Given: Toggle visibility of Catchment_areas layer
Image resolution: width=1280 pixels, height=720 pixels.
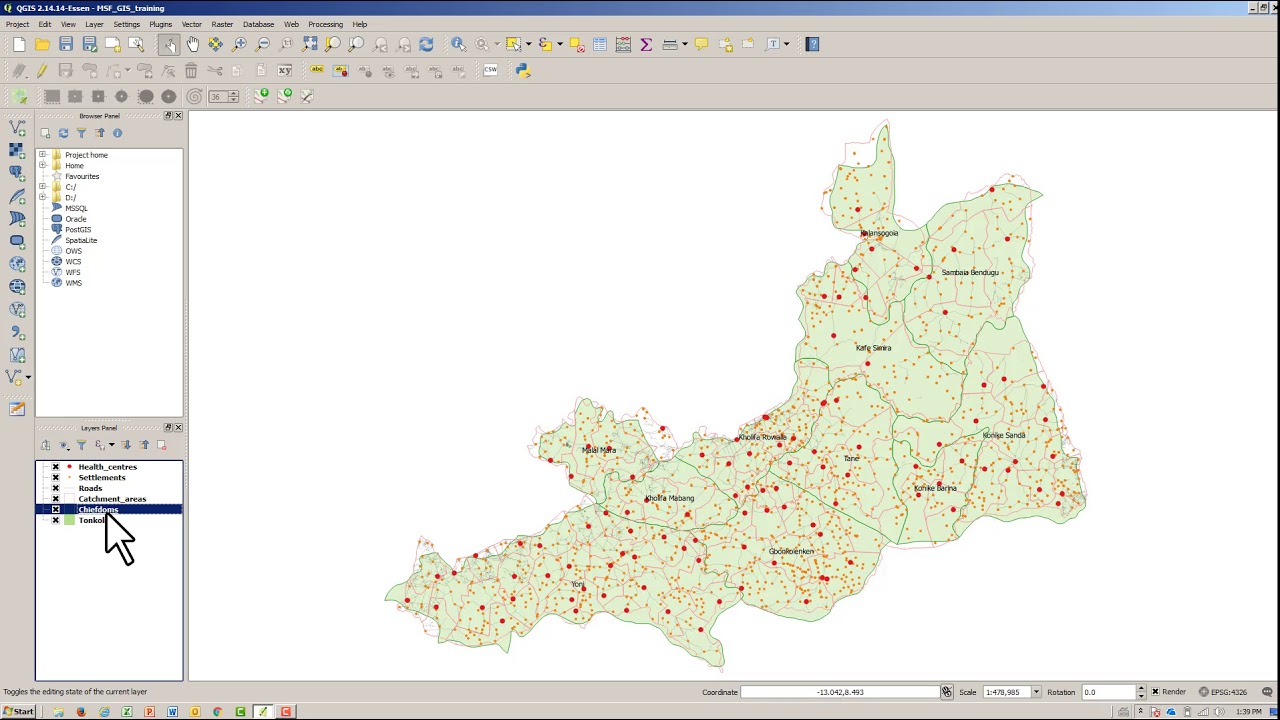Looking at the screenshot, I should pyautogui.click(x=56, y=499).
